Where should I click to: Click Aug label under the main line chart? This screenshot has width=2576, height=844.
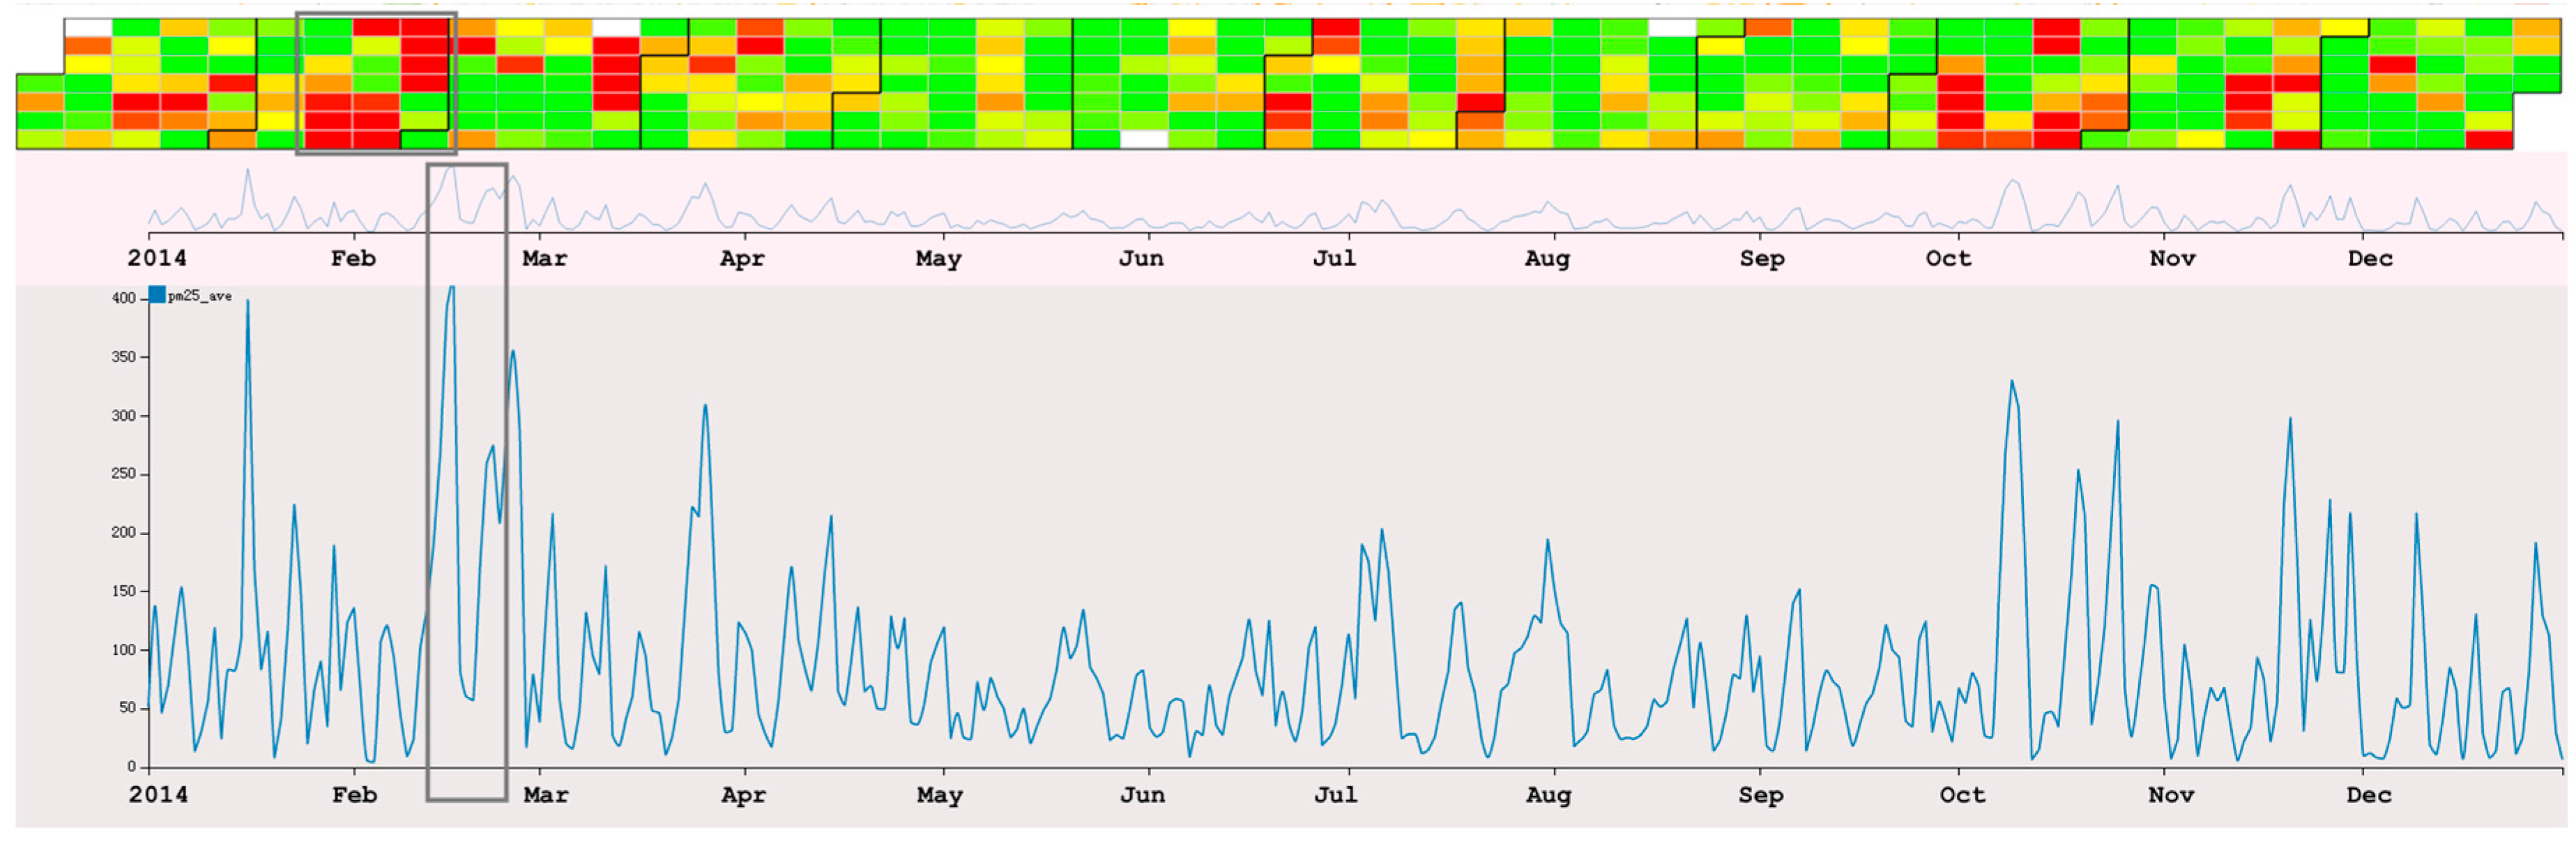(1549, 796)
